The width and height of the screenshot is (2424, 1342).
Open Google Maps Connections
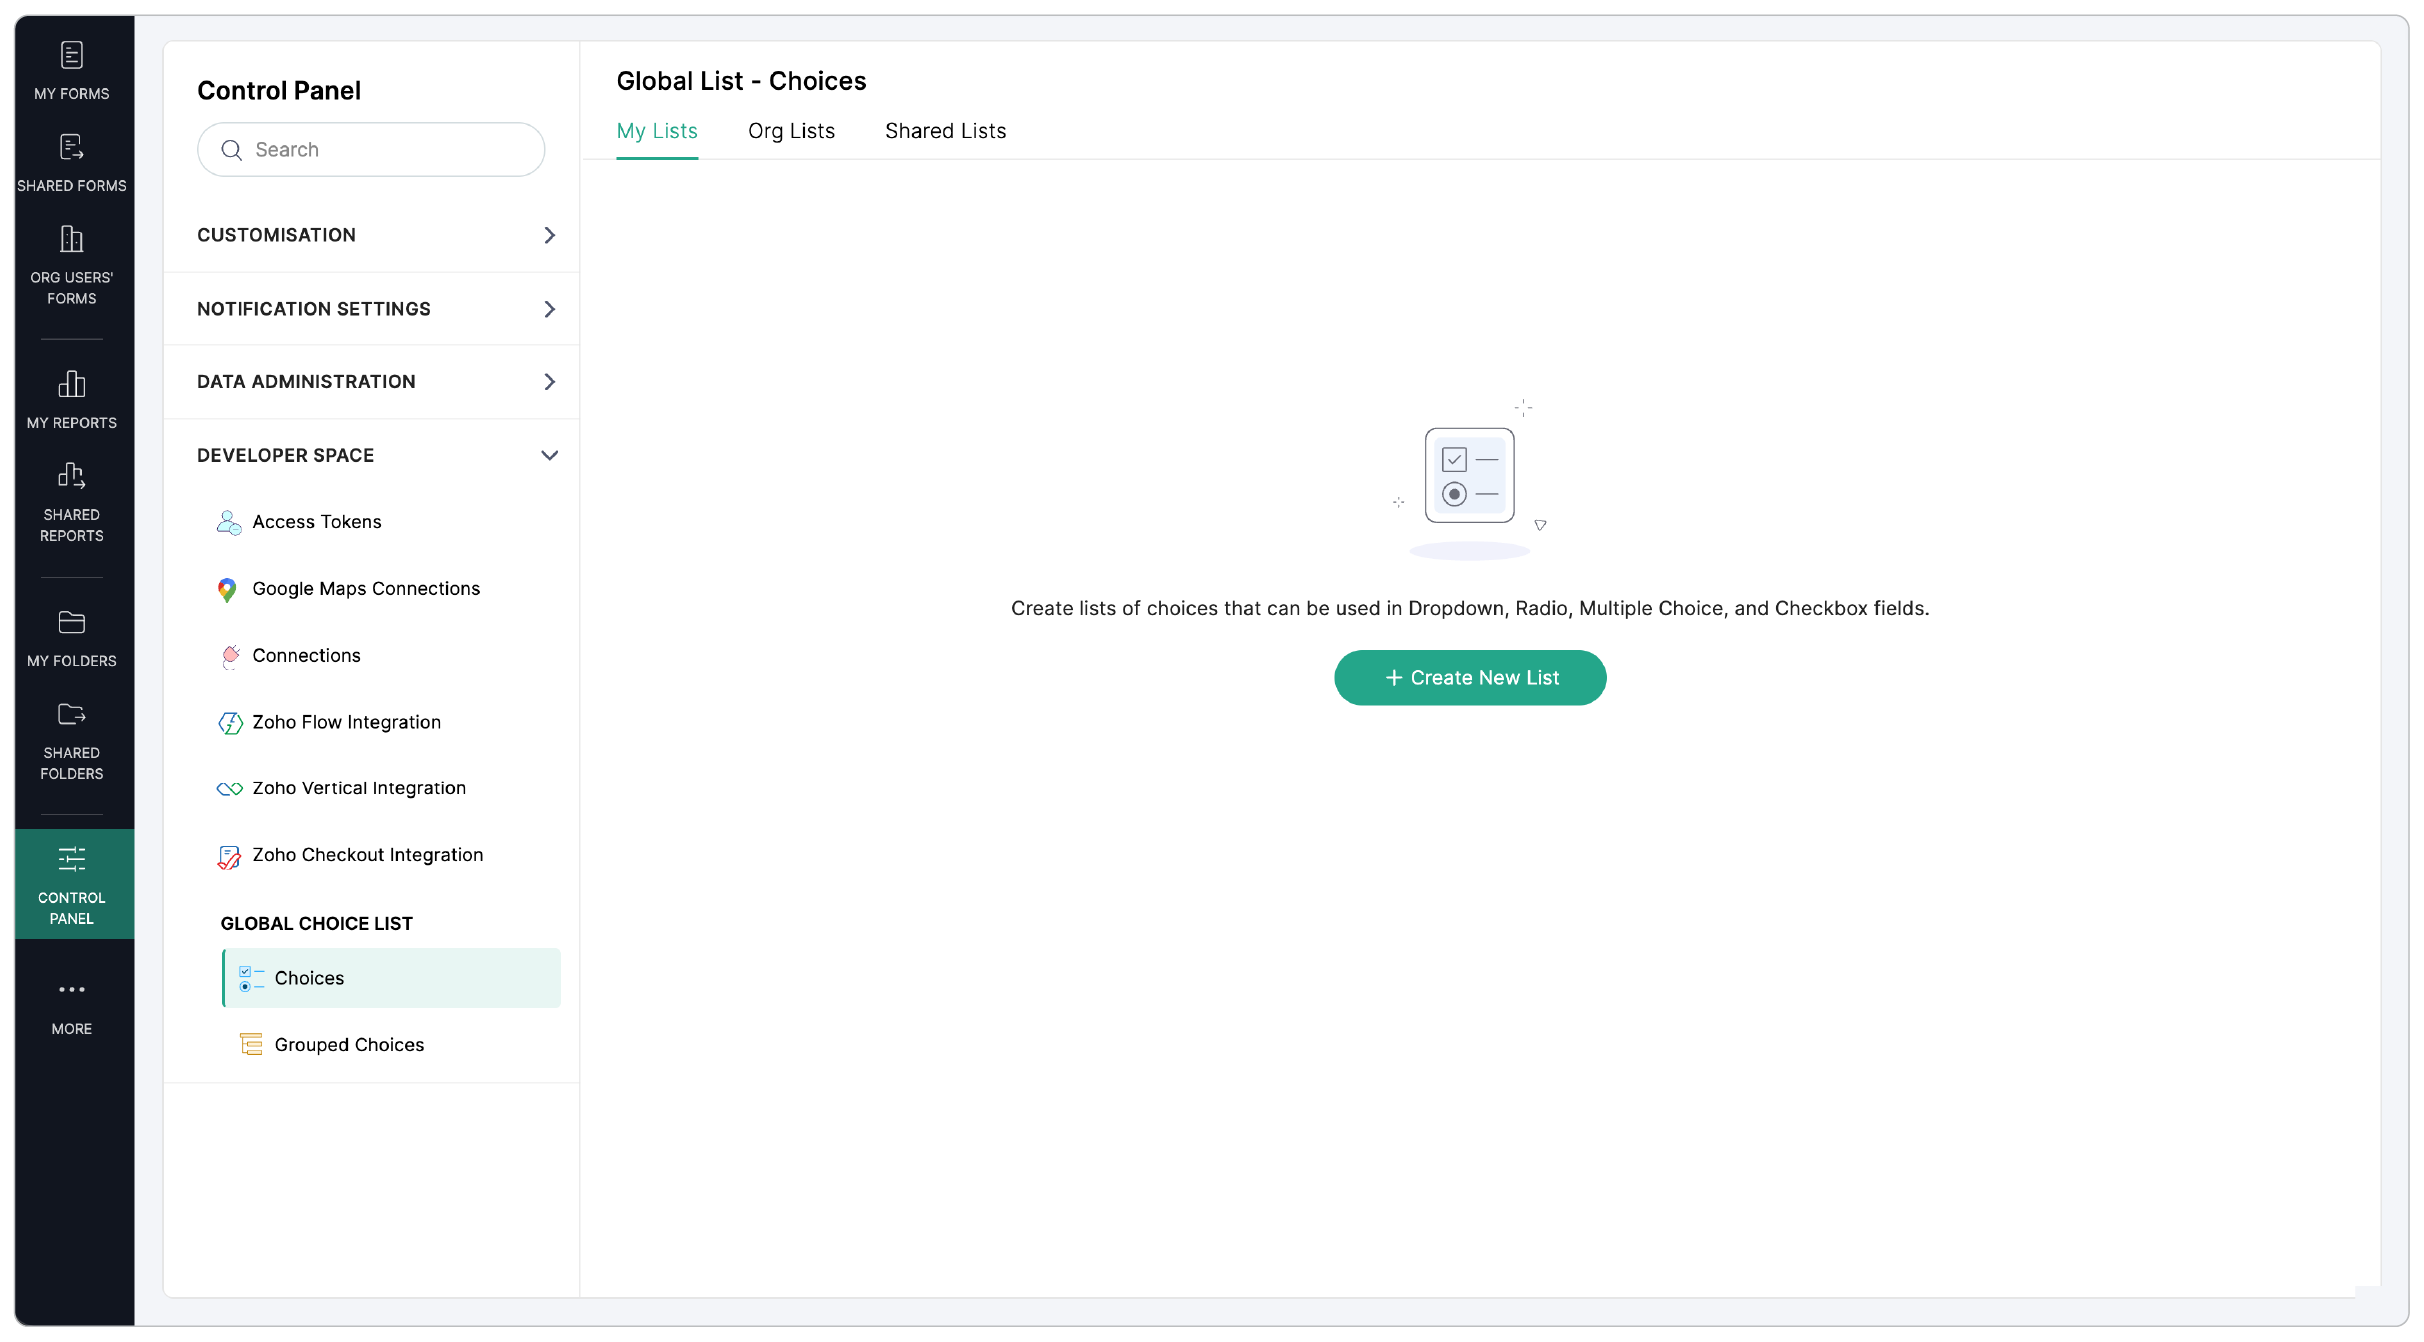click(366, 589)
